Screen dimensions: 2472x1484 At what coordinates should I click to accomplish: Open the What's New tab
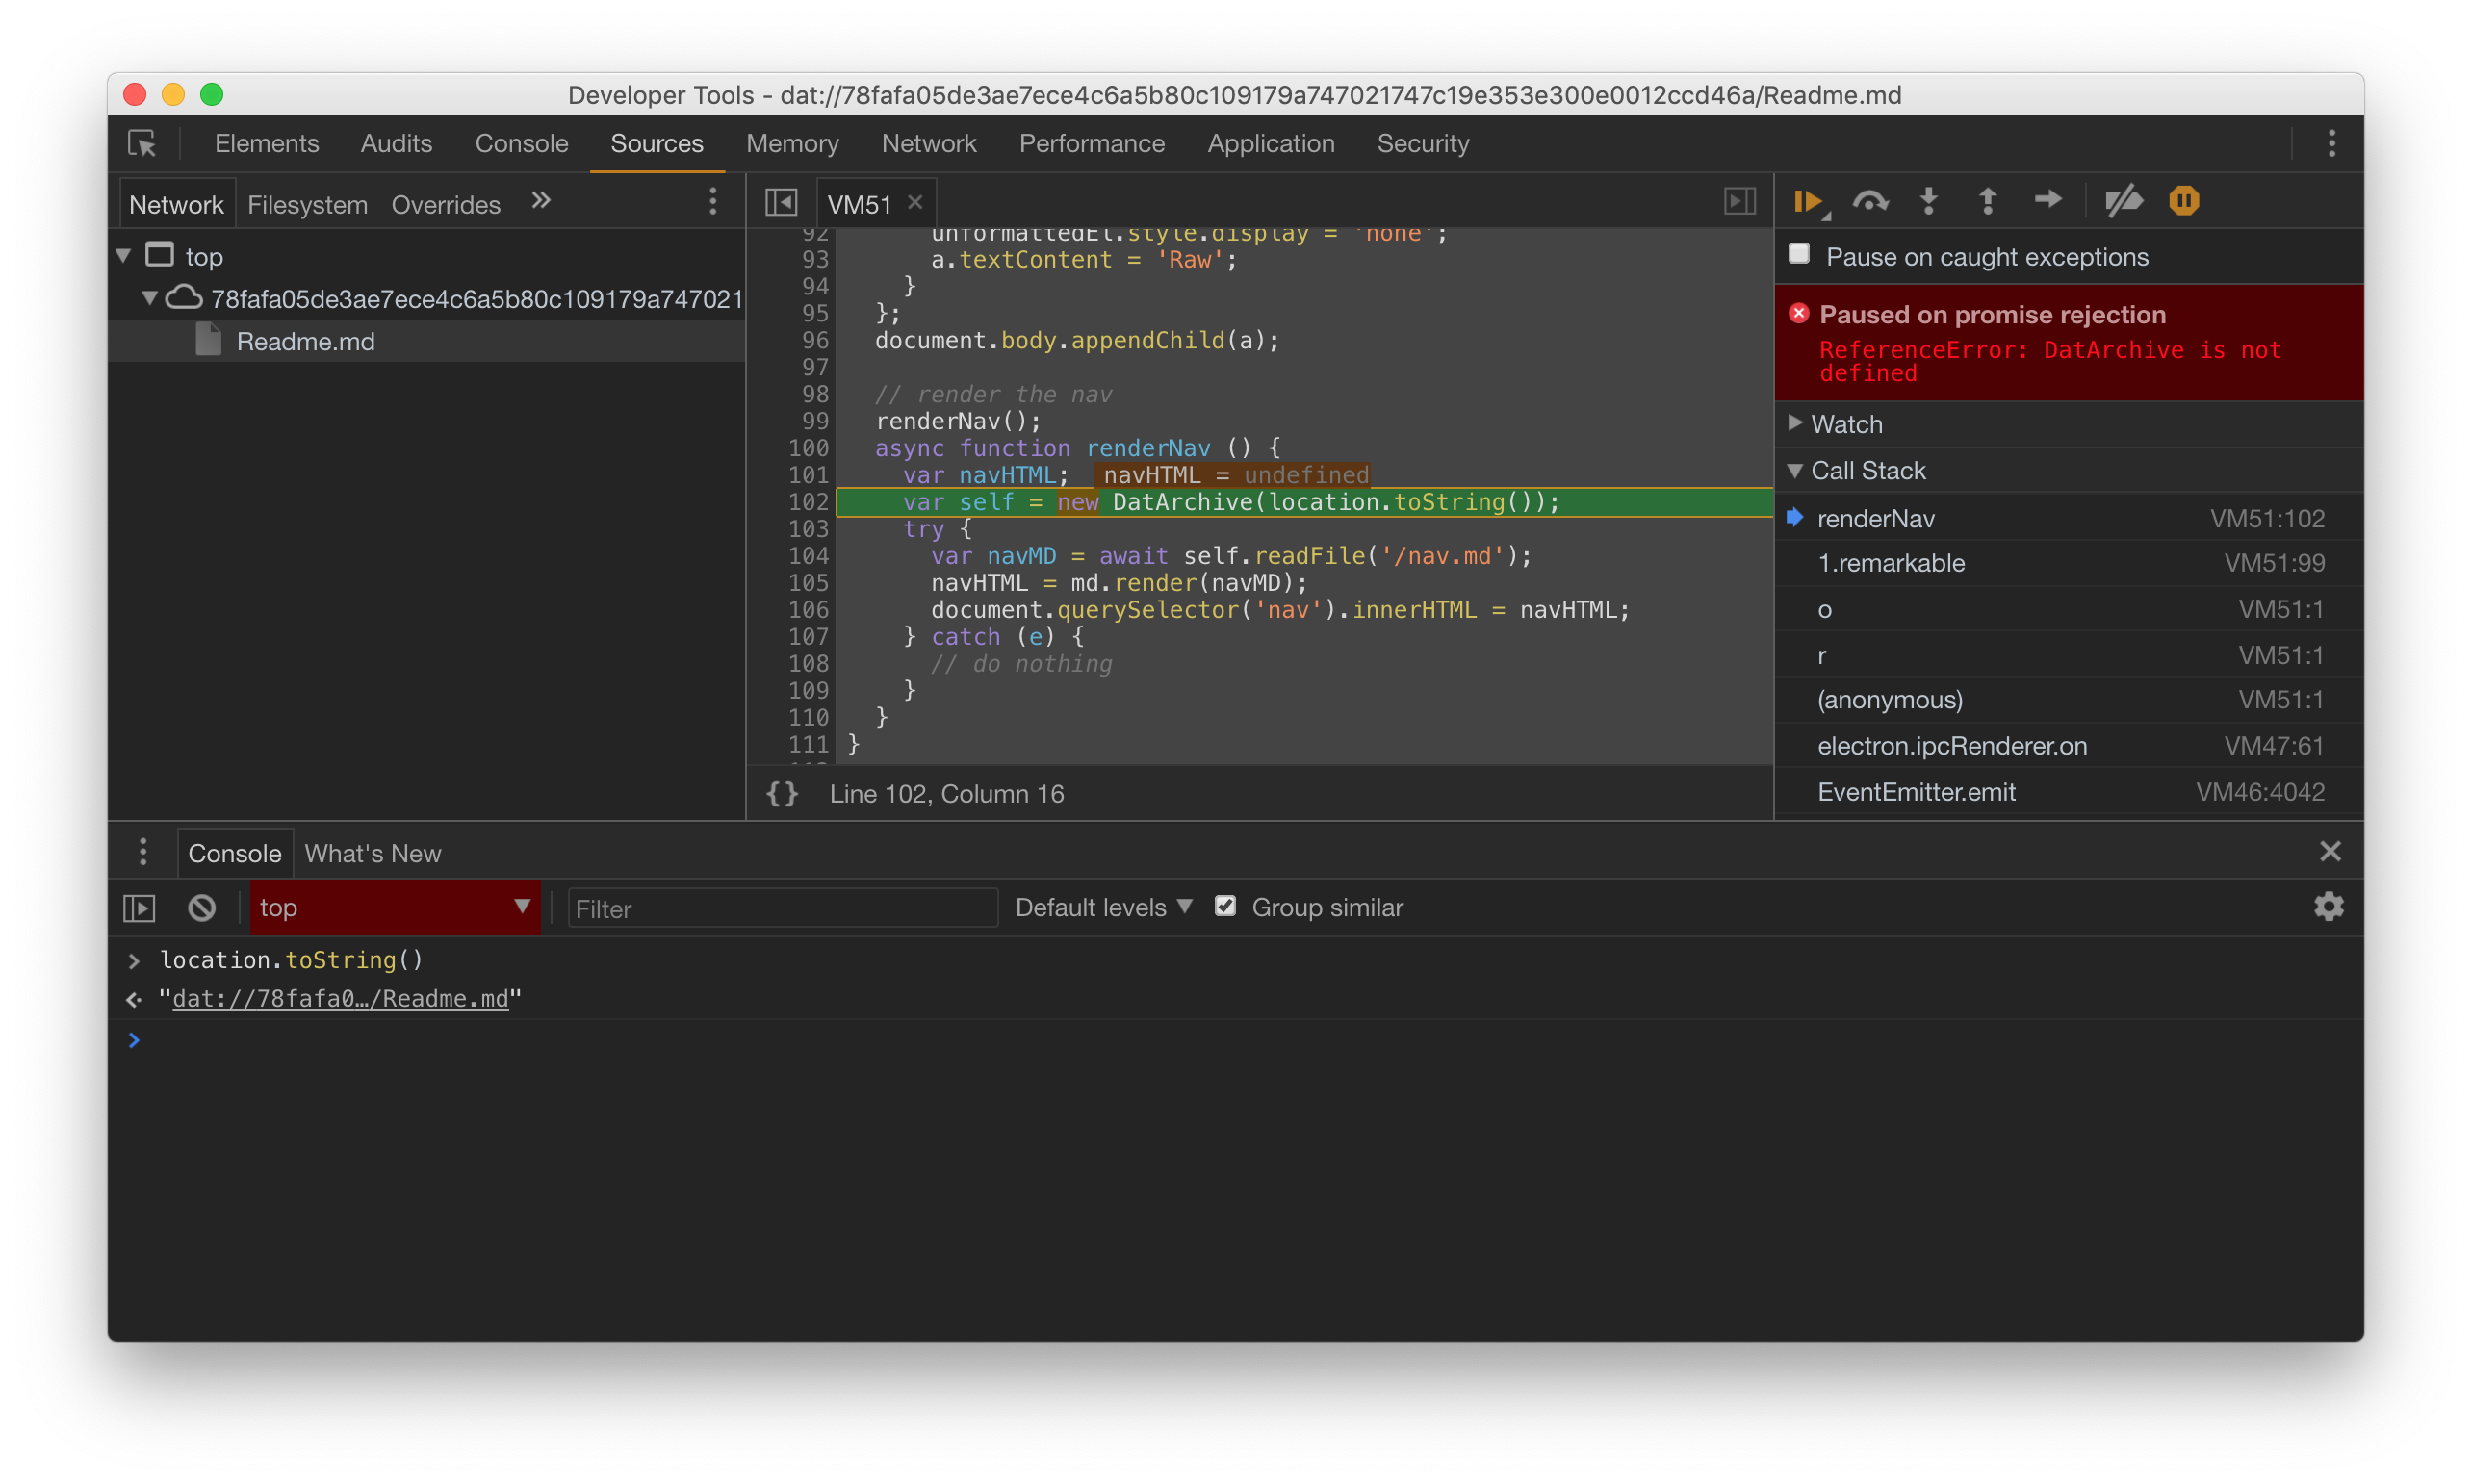coord(371,853)
